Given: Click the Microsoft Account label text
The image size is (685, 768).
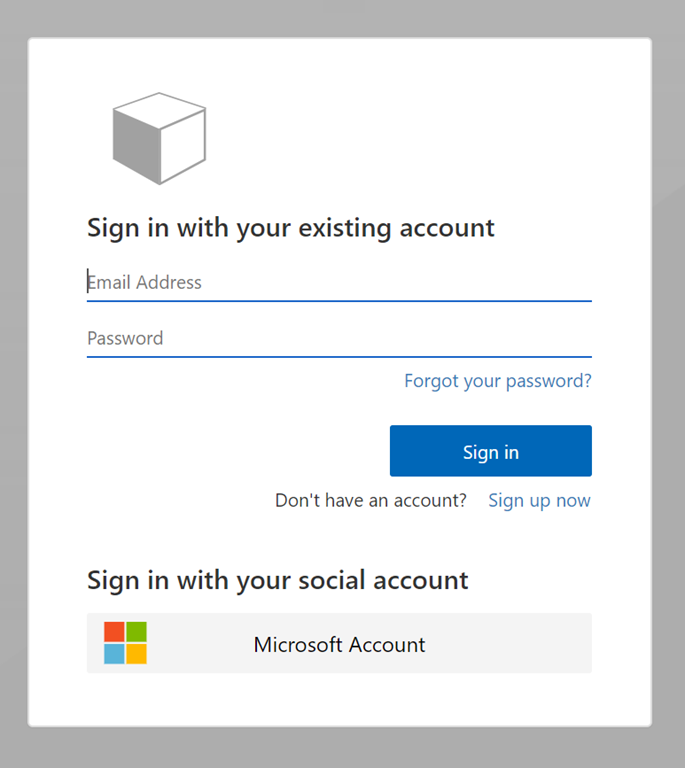Looking at the screenshot, I should click(339, 645).
